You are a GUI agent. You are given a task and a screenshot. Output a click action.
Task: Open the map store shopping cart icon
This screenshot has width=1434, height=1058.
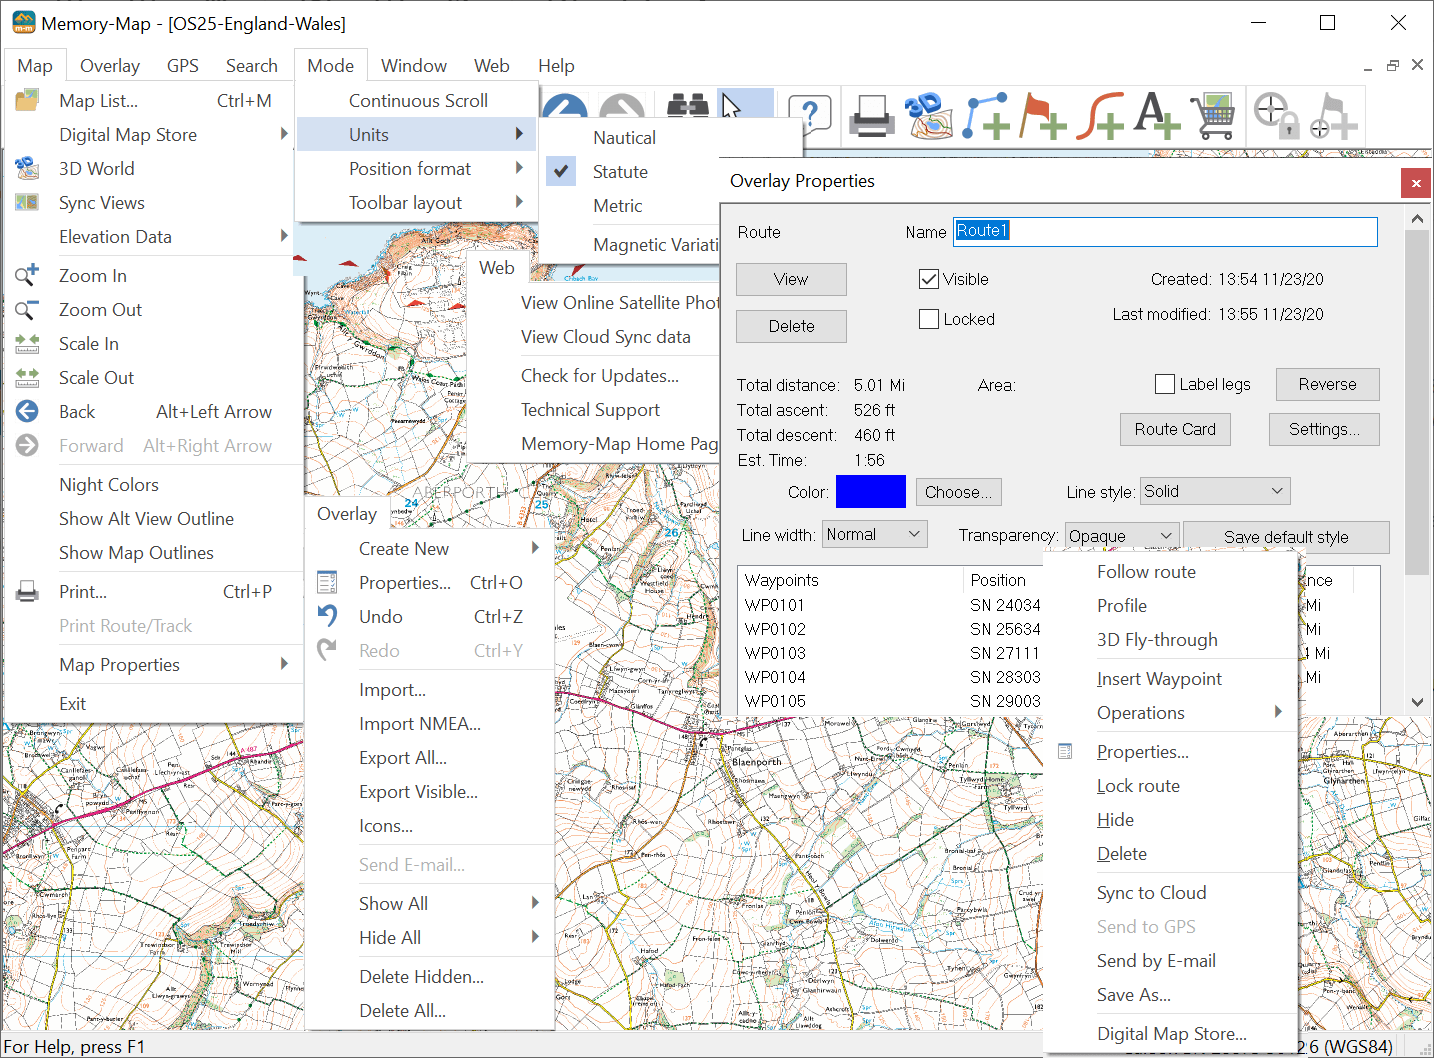point(1213,116)
